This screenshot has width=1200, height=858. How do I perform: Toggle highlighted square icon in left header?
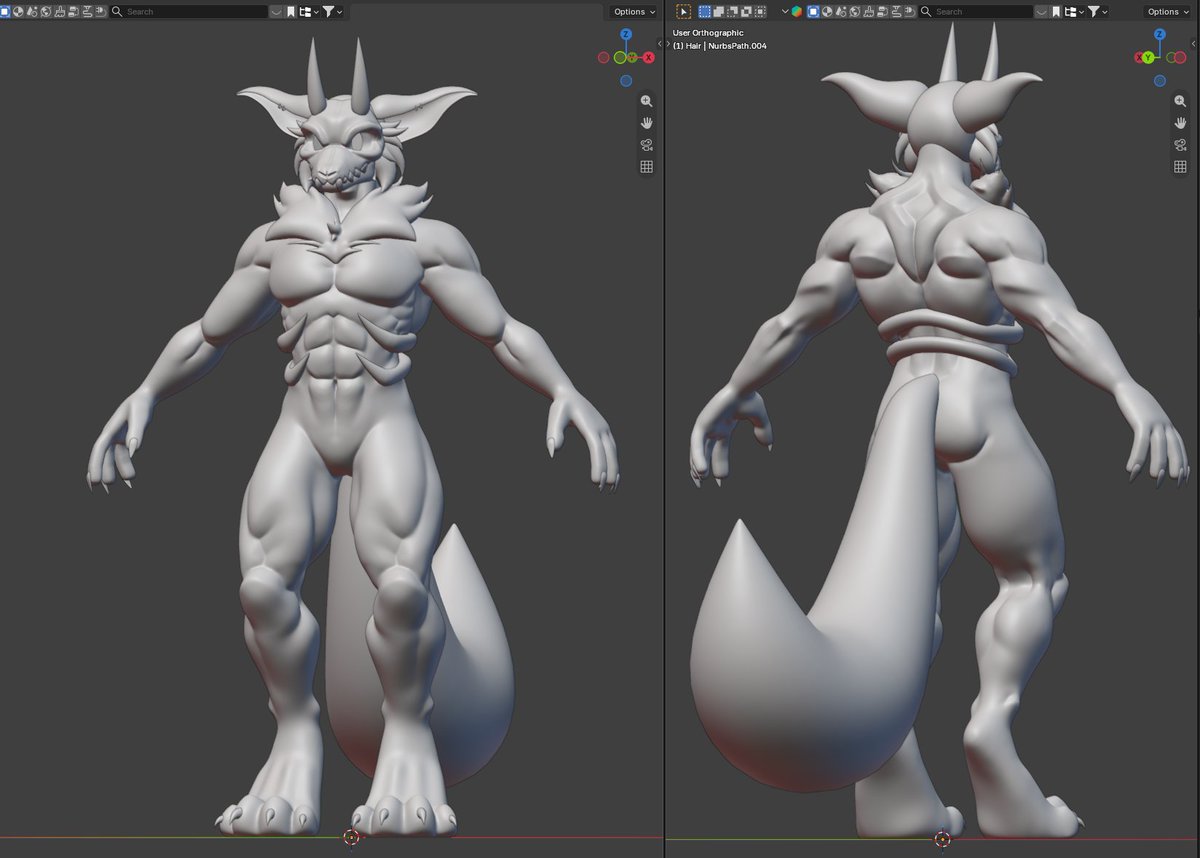coord(4,11)
